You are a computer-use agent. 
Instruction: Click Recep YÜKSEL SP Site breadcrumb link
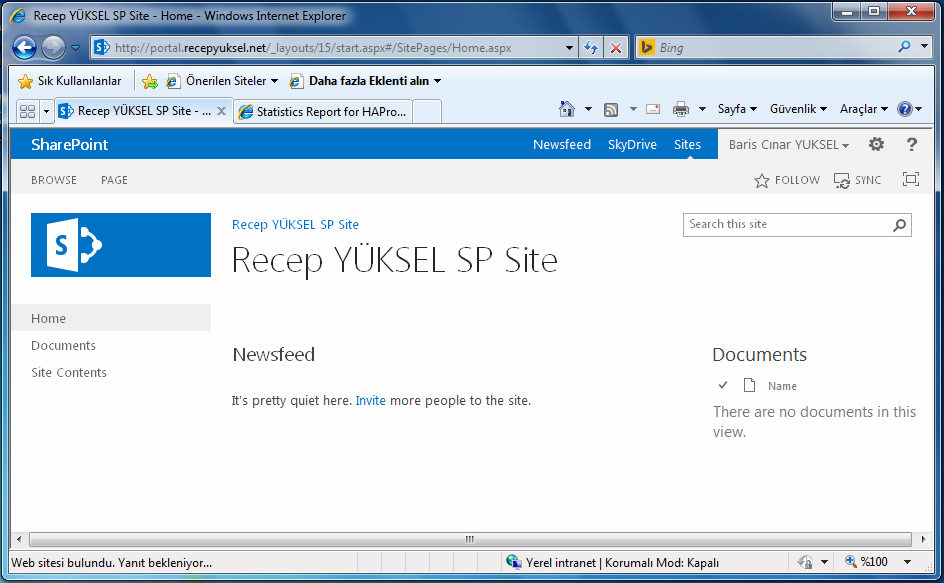tap(295, 225)
